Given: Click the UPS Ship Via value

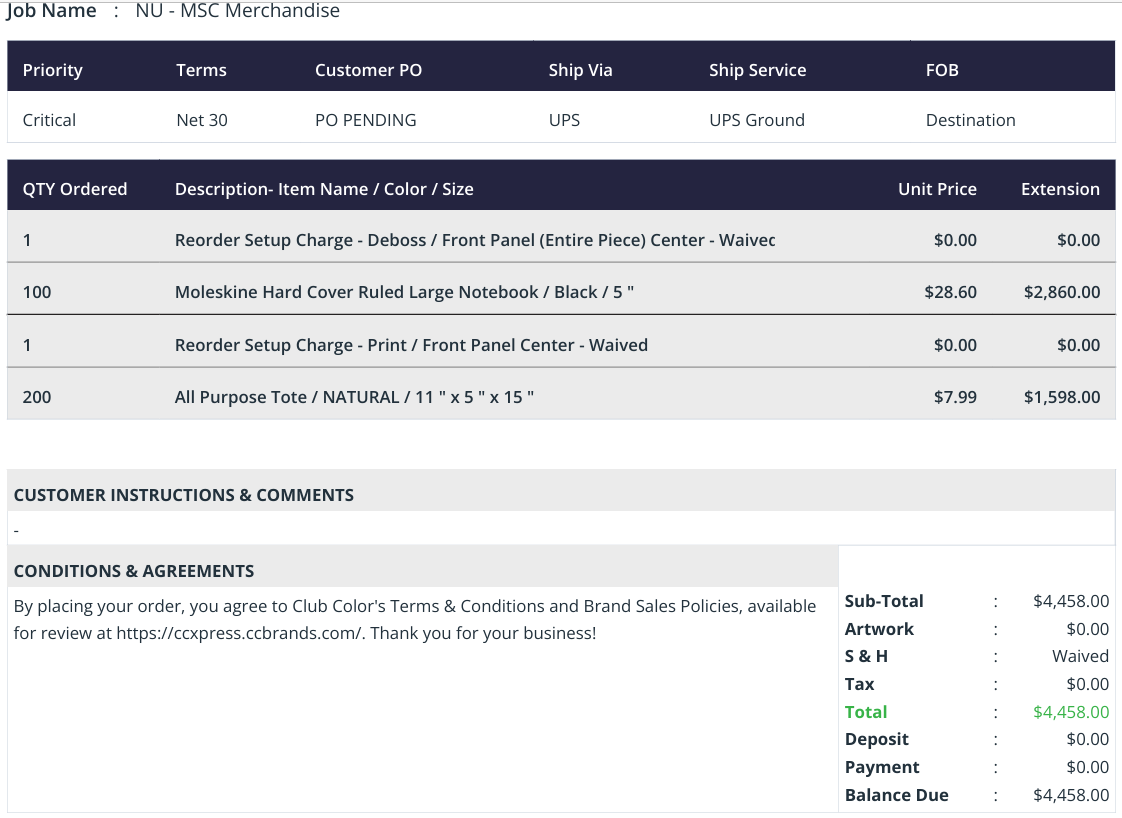Looking at the screenshot, I should 564,120.
